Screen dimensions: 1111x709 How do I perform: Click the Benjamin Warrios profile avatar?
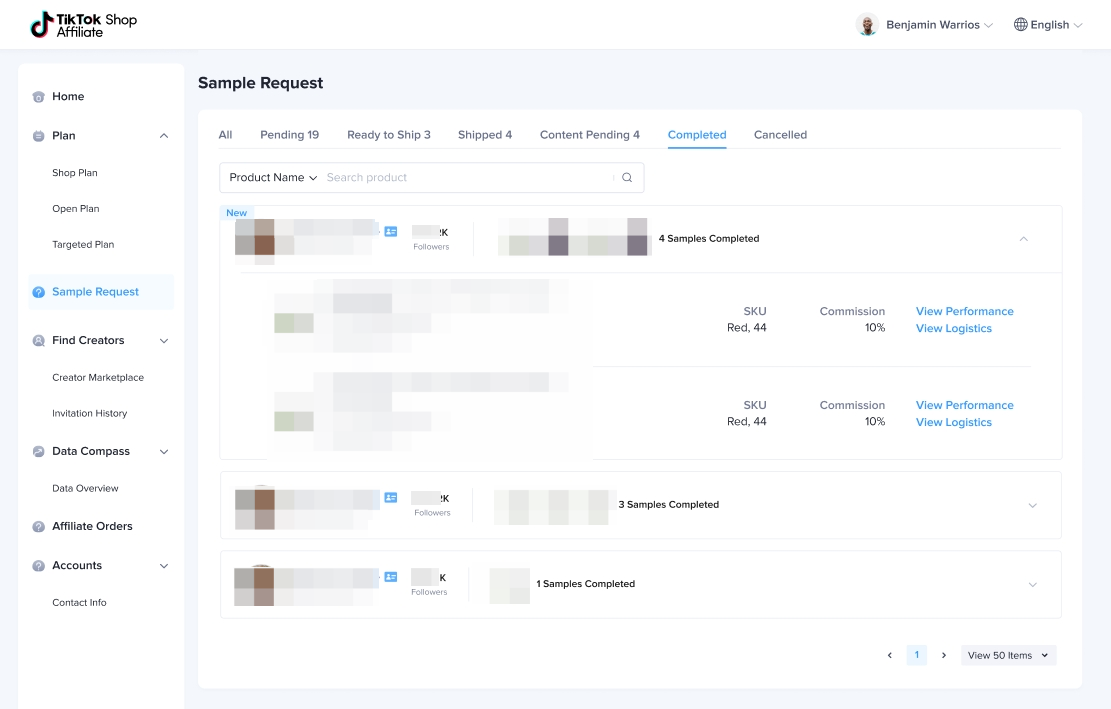click(x=867, y=25)
